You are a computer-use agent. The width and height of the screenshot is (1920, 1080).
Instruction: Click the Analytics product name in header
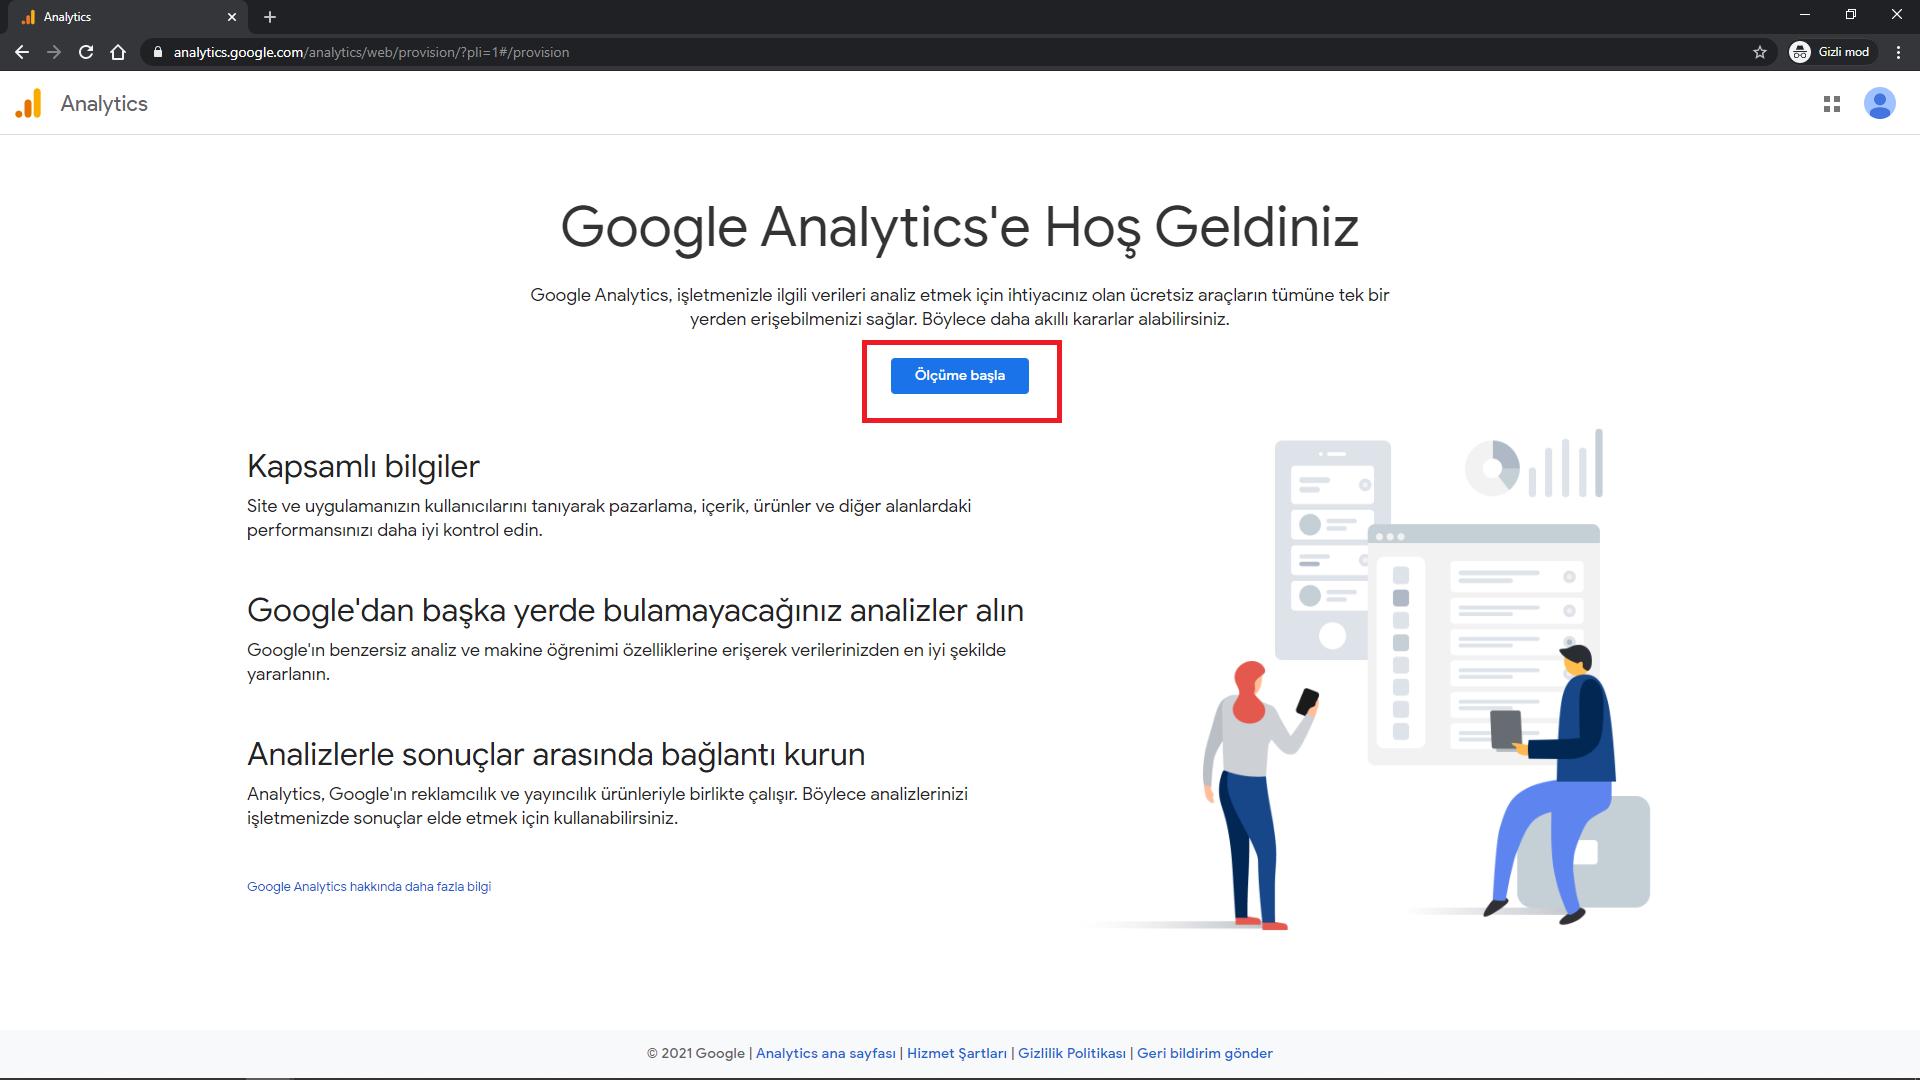[x=104, y=104]
